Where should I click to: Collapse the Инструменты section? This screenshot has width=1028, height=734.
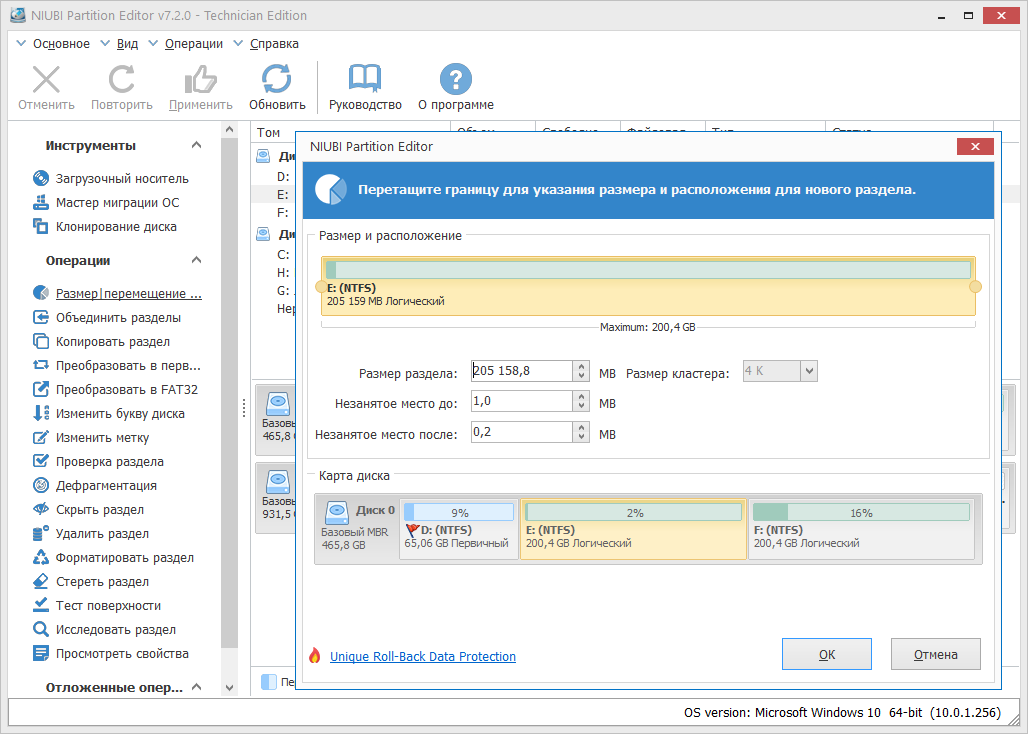tap(197, 146)
